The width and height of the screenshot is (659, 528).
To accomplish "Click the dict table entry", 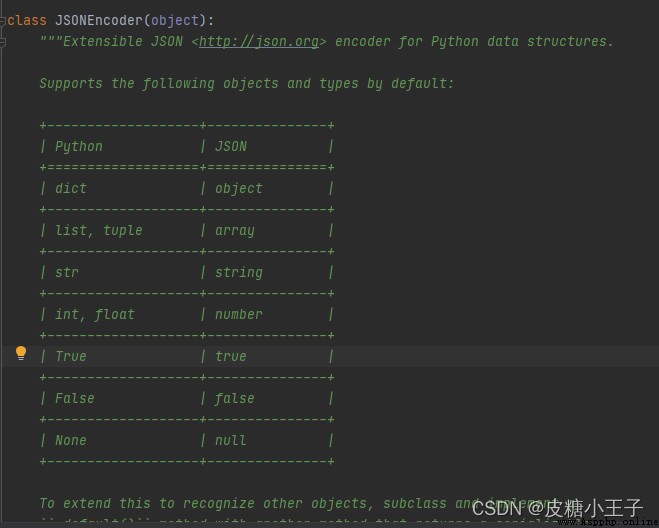I will (71, 188).
